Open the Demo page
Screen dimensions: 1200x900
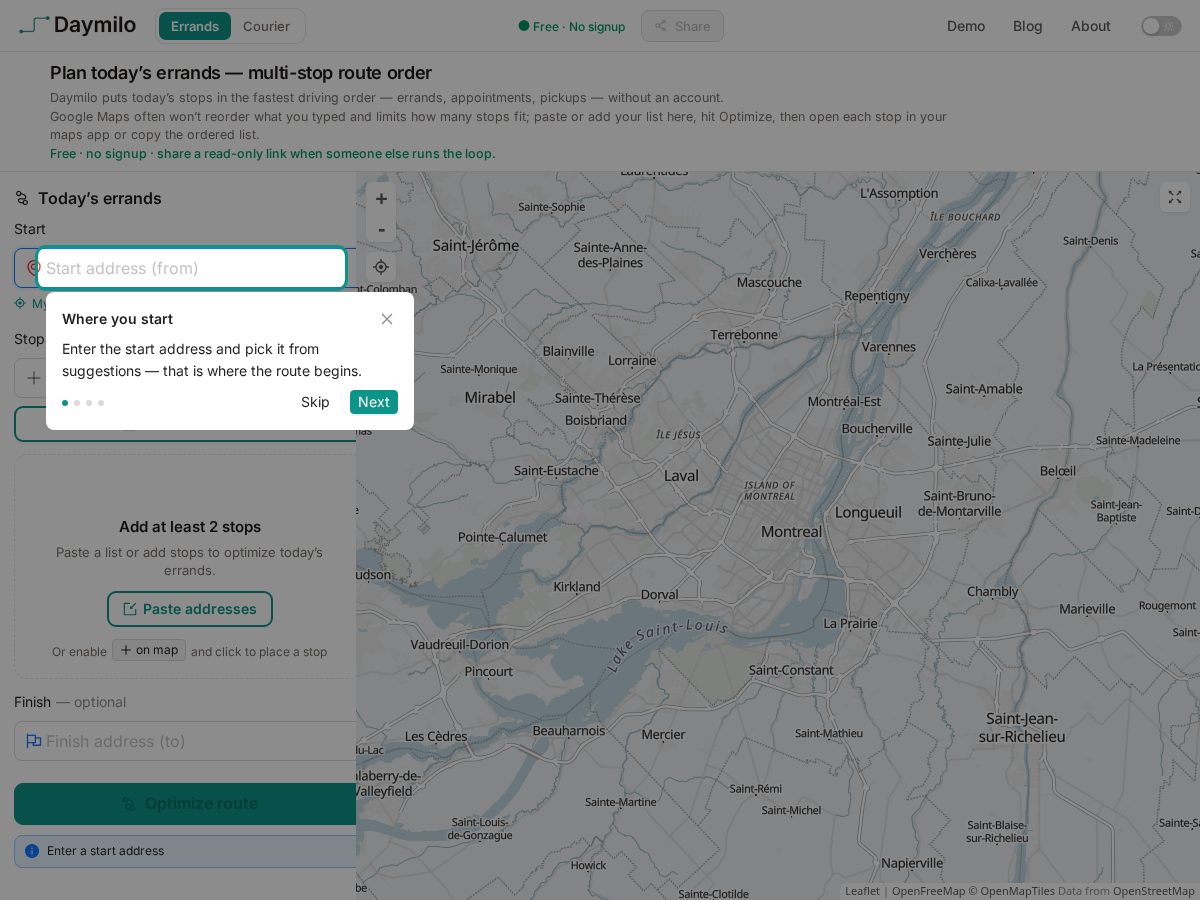click(966, 26)
